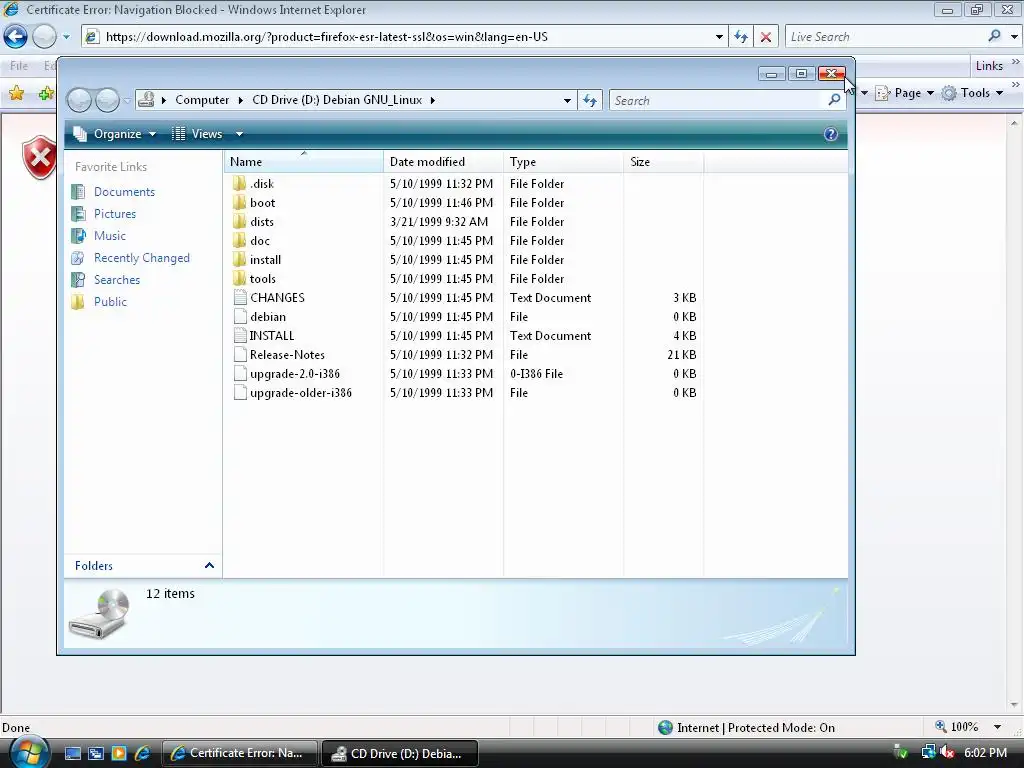Image resolution: width=1024 pixels, height=768 pixels.
Task: Open the File menu in Internet Explorer
Action: 18,65
